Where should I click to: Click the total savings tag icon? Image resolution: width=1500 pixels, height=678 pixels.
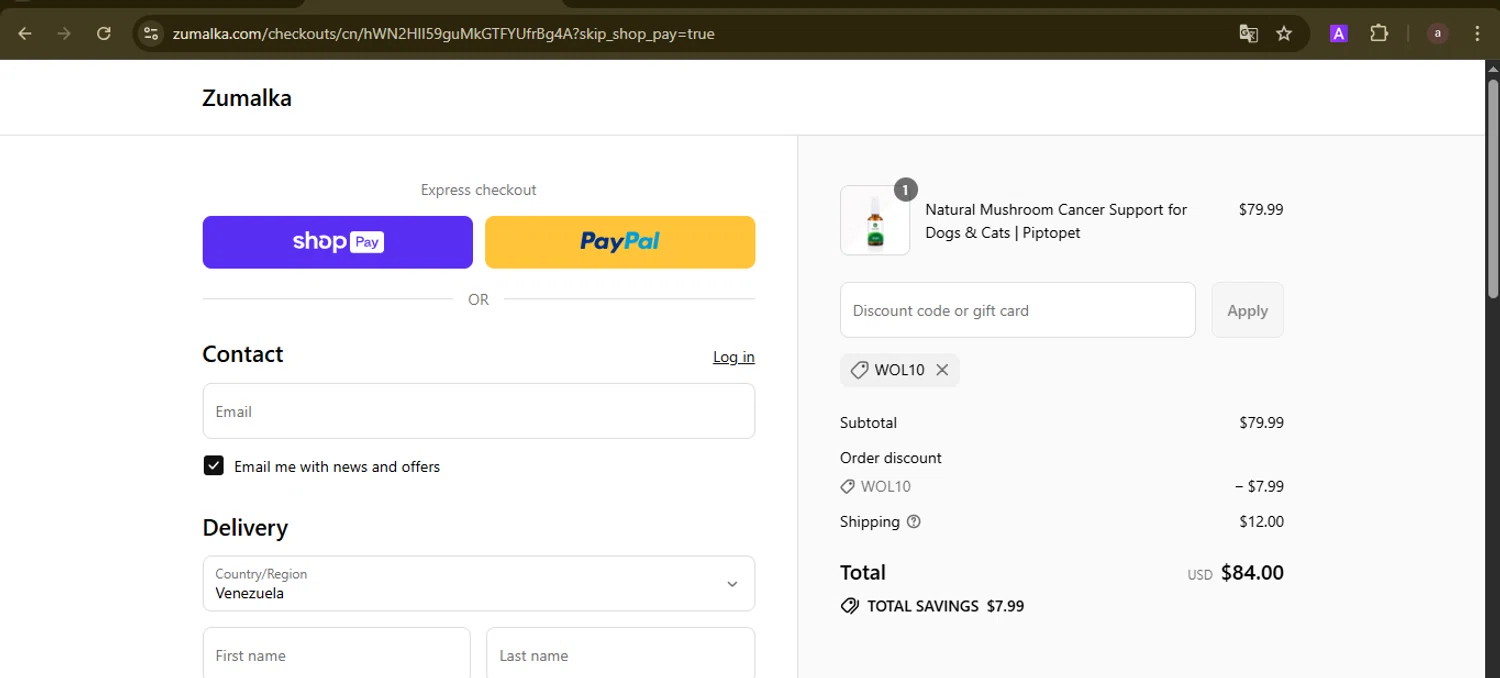coord(850,606)
